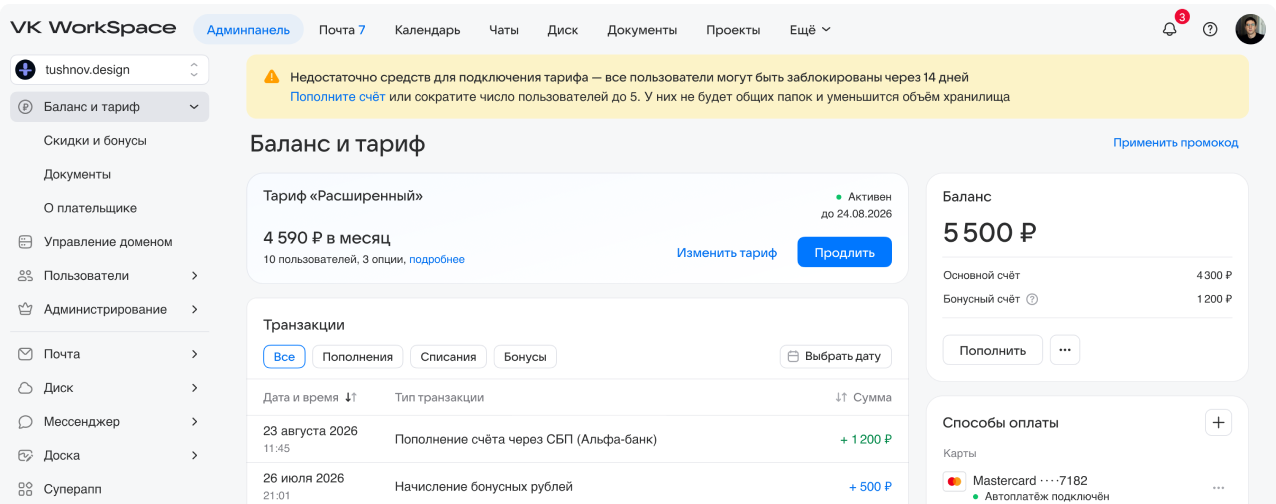This screenshot has height=504, width=1276.
Task: Click the Почта envelope icon in sidebar
Action: [26, 354]
